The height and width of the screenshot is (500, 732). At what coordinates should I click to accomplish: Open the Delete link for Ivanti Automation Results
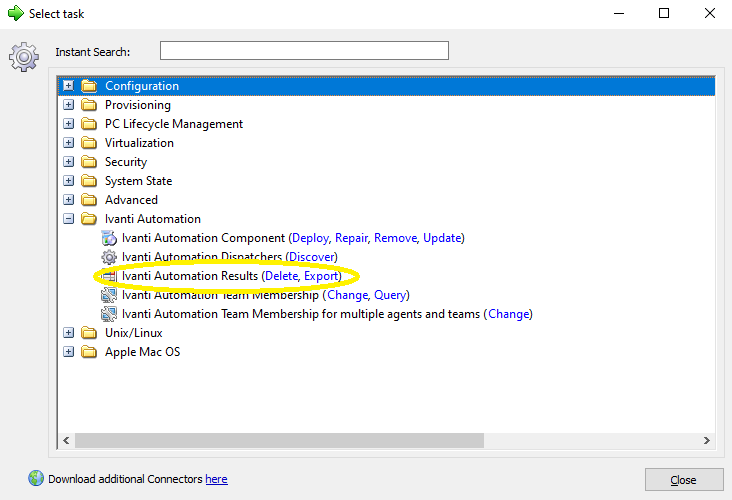[x=282, y=276]
